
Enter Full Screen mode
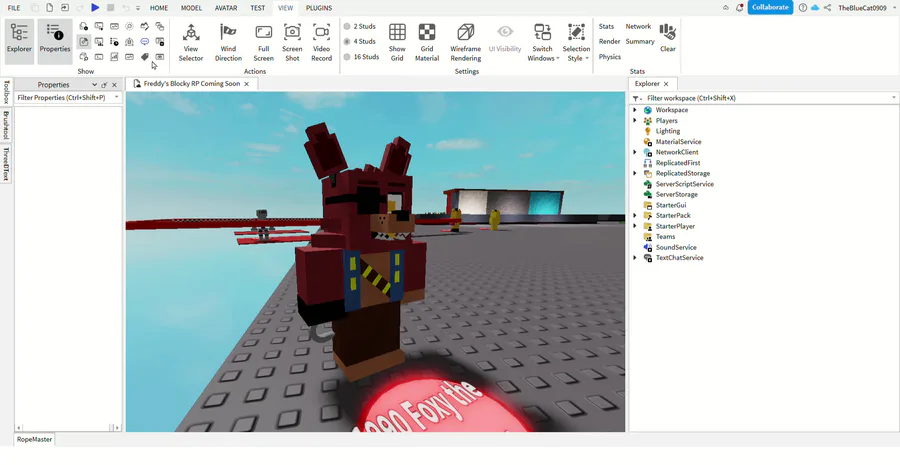263,42
